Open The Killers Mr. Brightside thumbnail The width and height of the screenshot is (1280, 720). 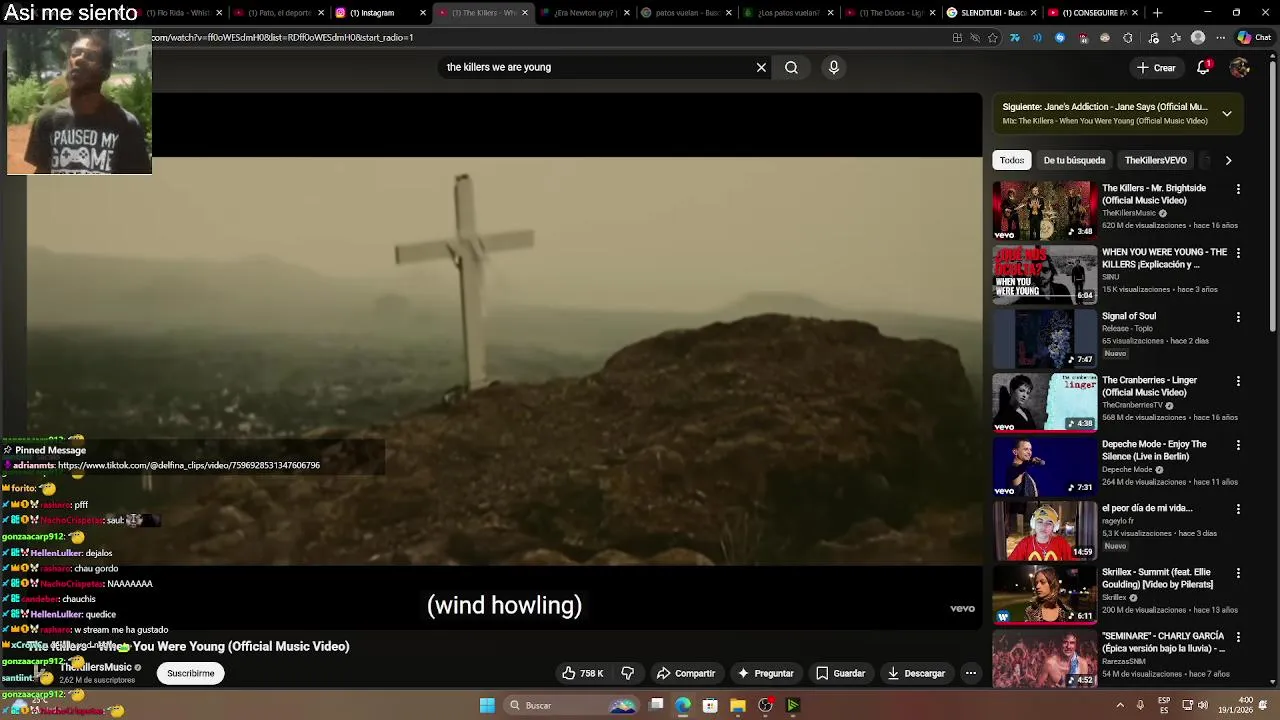coord(1045,210)
